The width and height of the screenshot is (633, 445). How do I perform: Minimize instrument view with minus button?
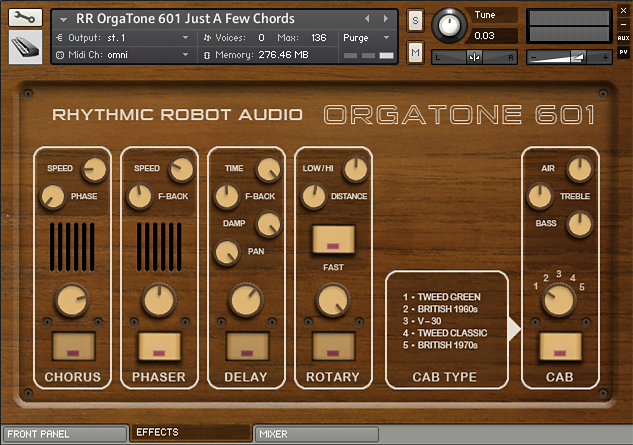click(623, 25)
